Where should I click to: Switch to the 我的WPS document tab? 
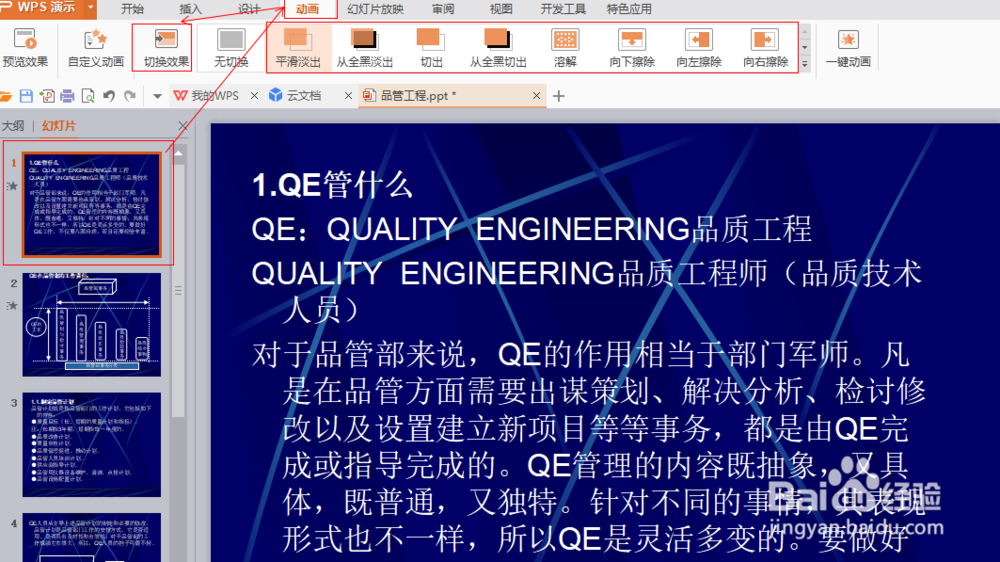point(215,96)
